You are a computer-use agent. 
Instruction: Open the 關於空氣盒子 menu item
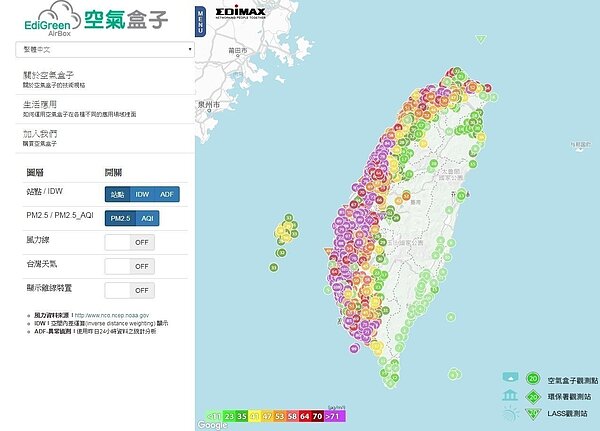click(105, 80)
